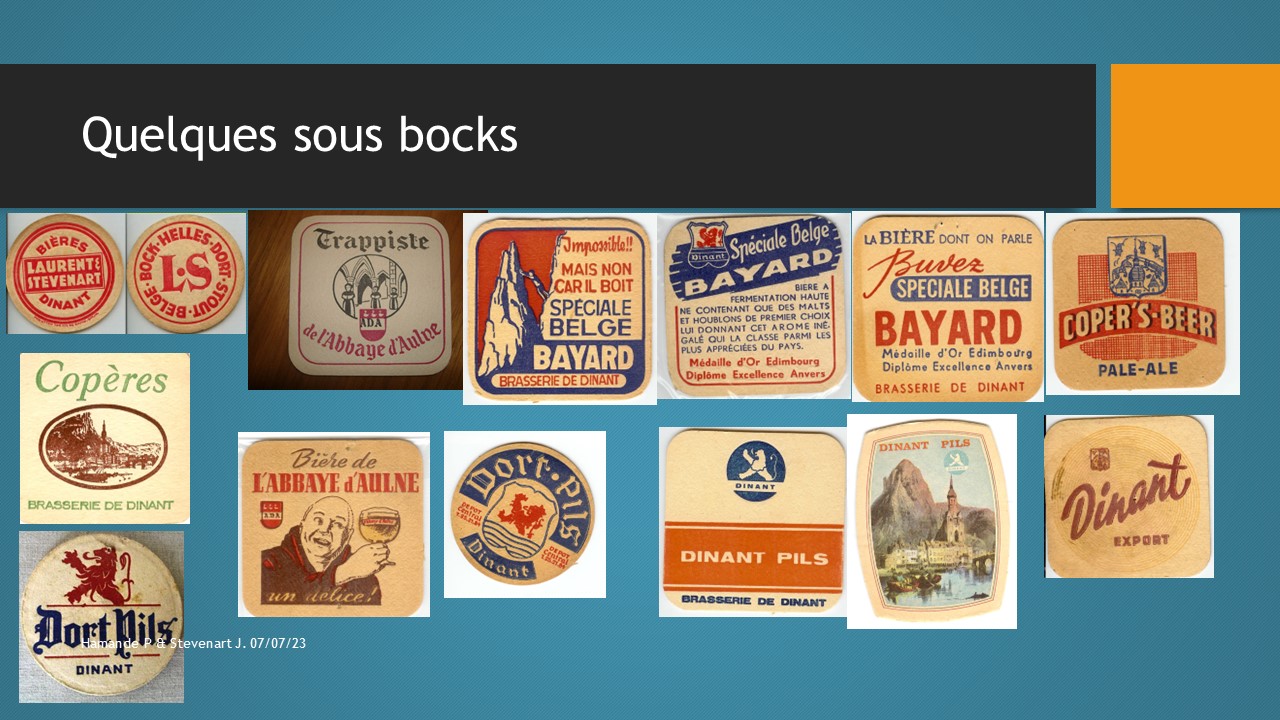Click the round blue Dort-Pils Dinant coaster

pos(525,514)
